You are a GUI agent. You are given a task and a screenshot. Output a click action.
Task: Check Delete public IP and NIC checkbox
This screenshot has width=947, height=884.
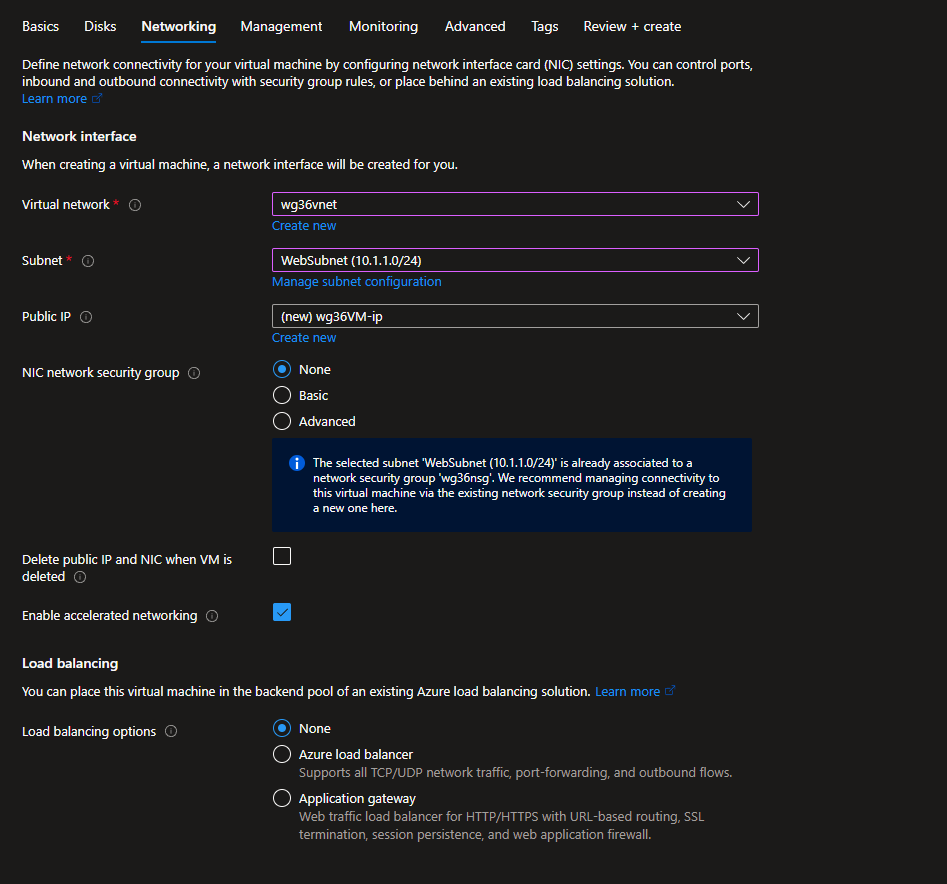click(x=282, y=556)
